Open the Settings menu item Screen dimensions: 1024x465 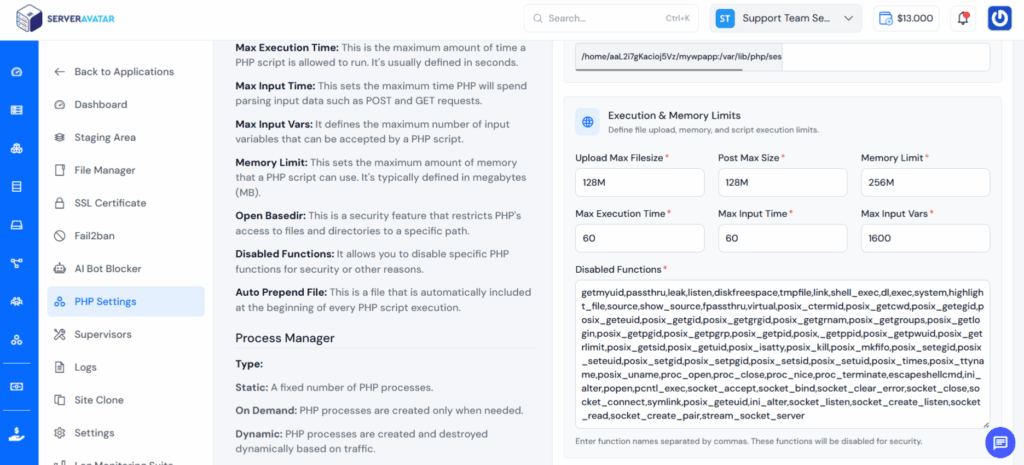tap(126, 433)
